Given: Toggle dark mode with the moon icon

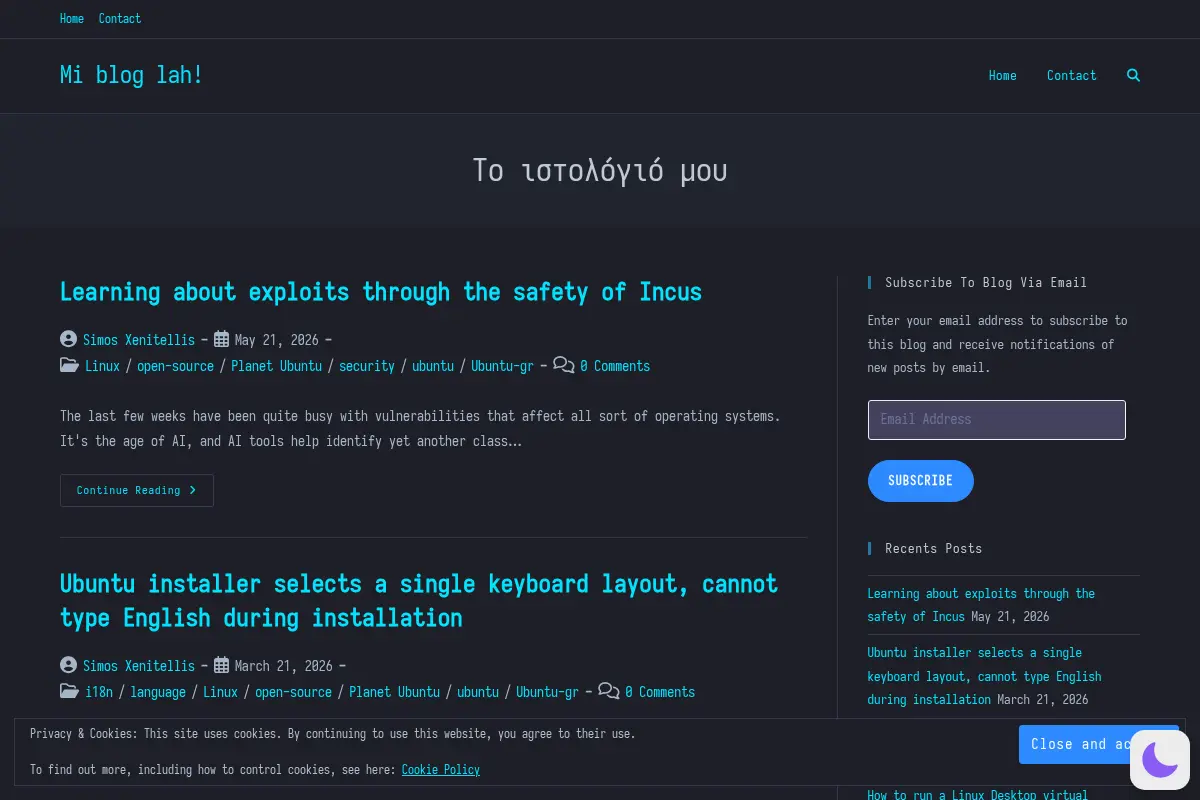Looking at the screenshot, I should point(1160,759).
